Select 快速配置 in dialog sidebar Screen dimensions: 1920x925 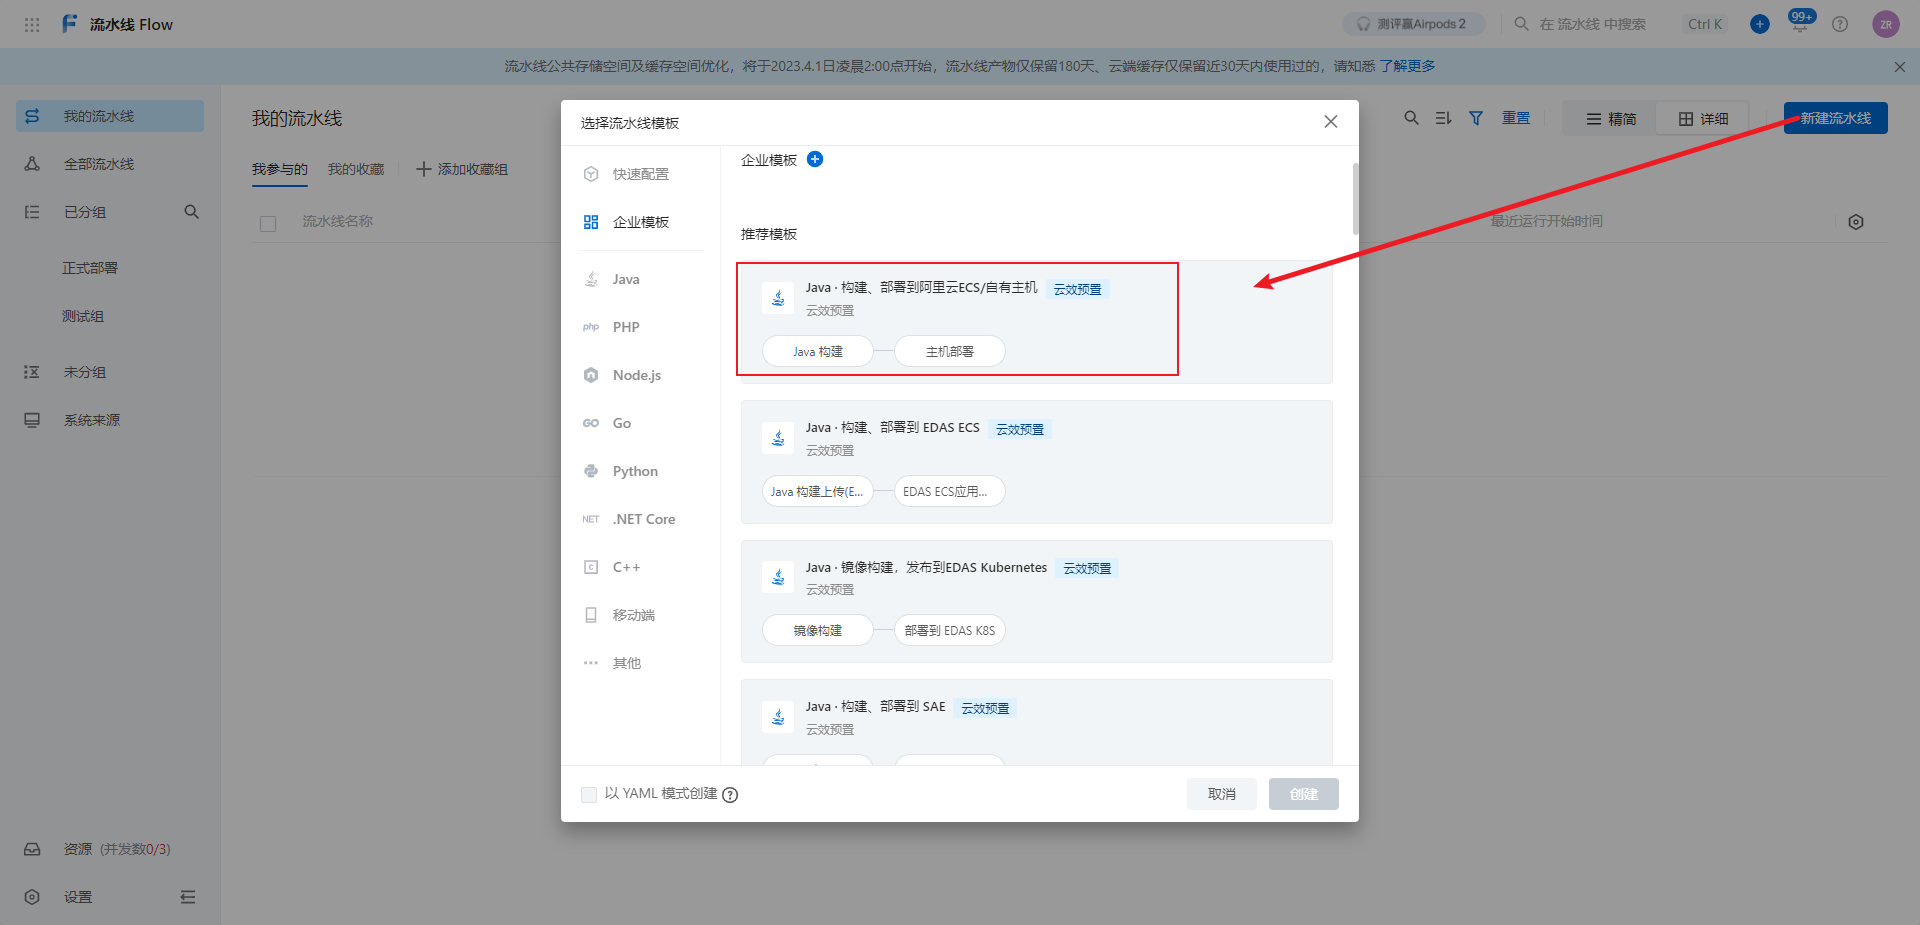pos(640,174)
